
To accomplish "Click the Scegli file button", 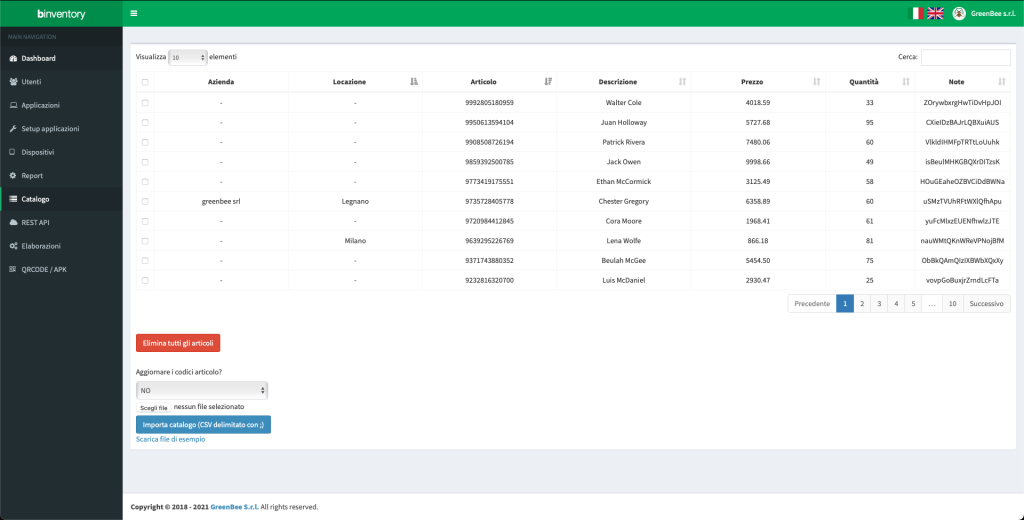I will [154, 407].
